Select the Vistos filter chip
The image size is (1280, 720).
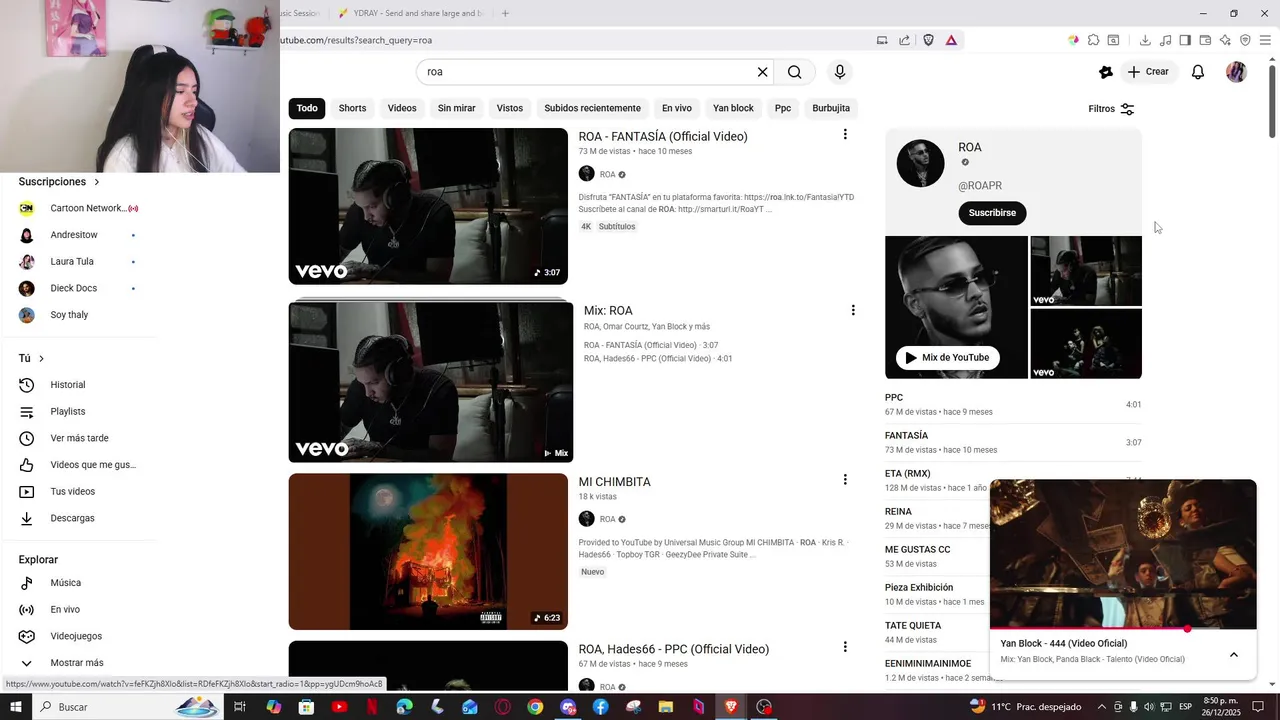pos(510,108)
